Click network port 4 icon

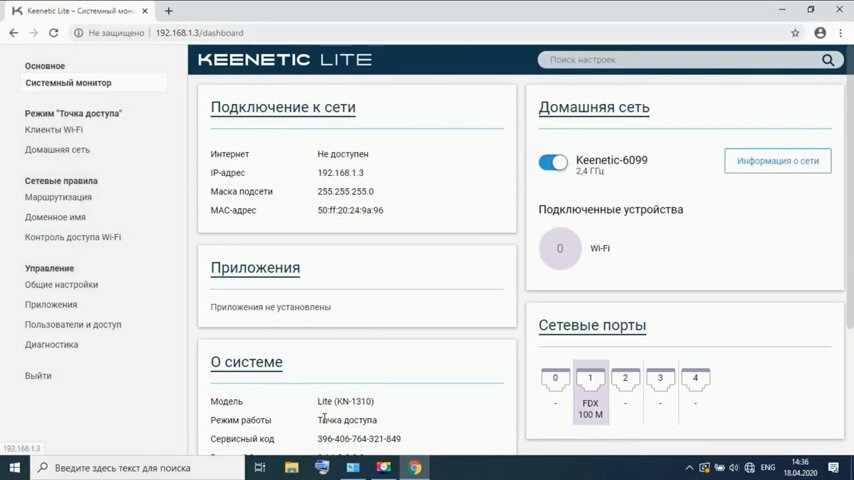tap(696, 379)
